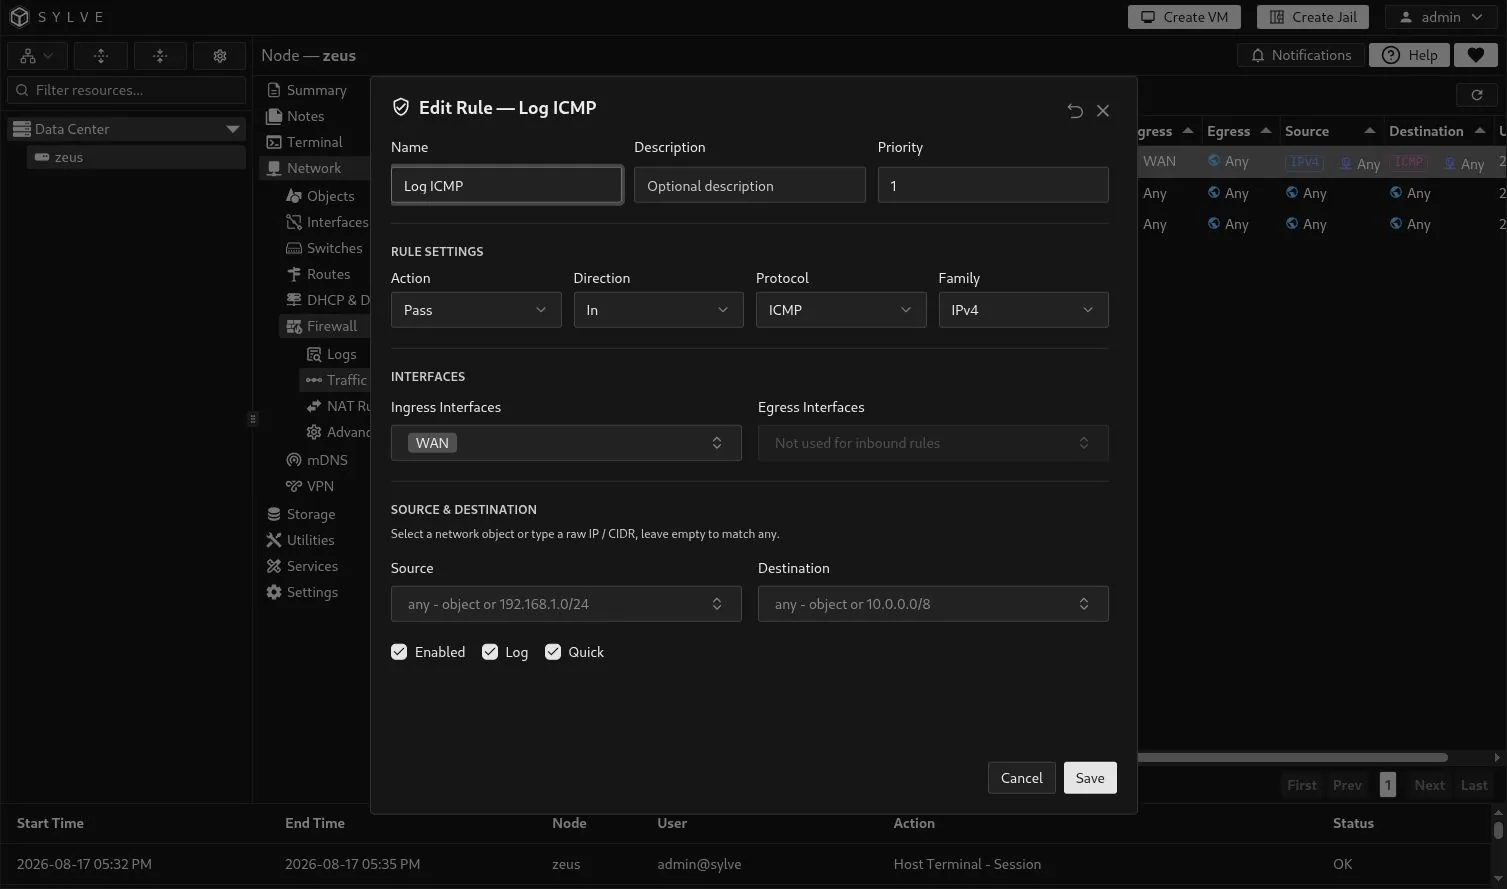Click the refresh icon above the table
1507x889 pixels.
[1477, 94]
